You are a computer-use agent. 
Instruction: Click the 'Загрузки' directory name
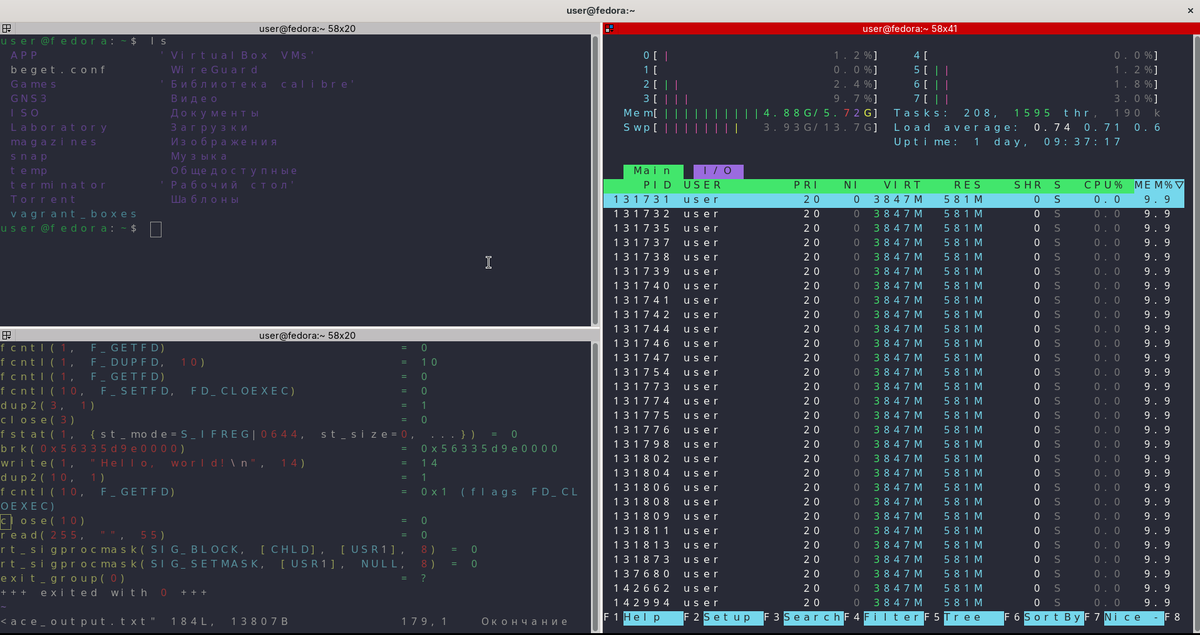point(209,128)
